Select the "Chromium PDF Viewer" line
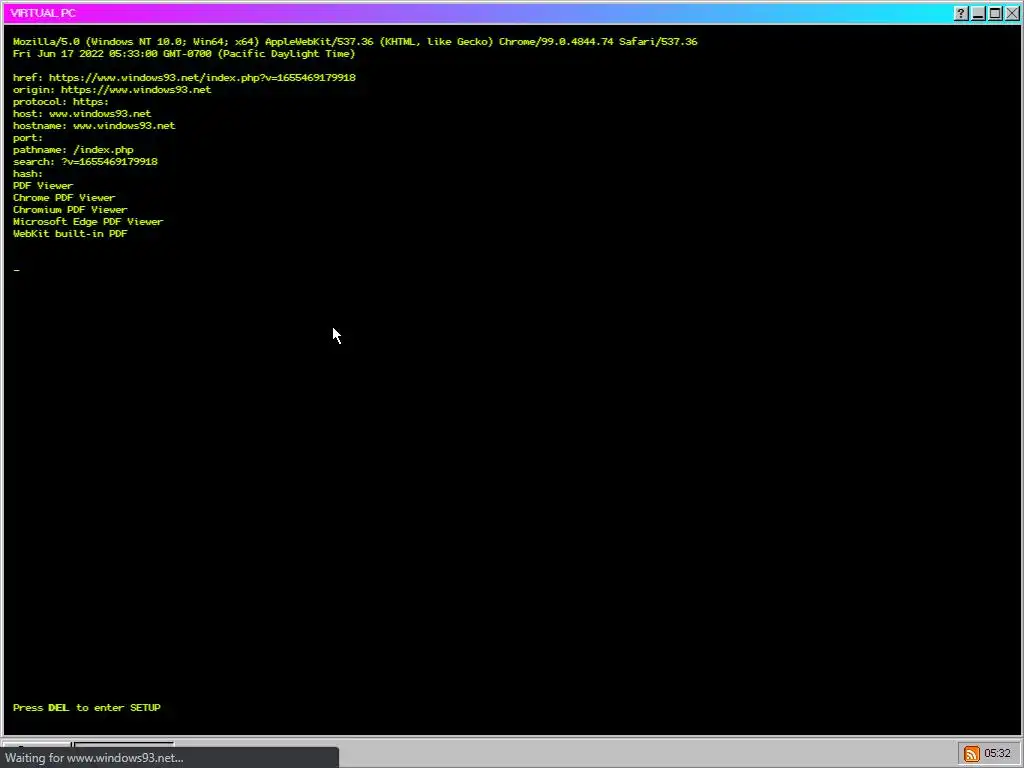 [x=70, y=210]
